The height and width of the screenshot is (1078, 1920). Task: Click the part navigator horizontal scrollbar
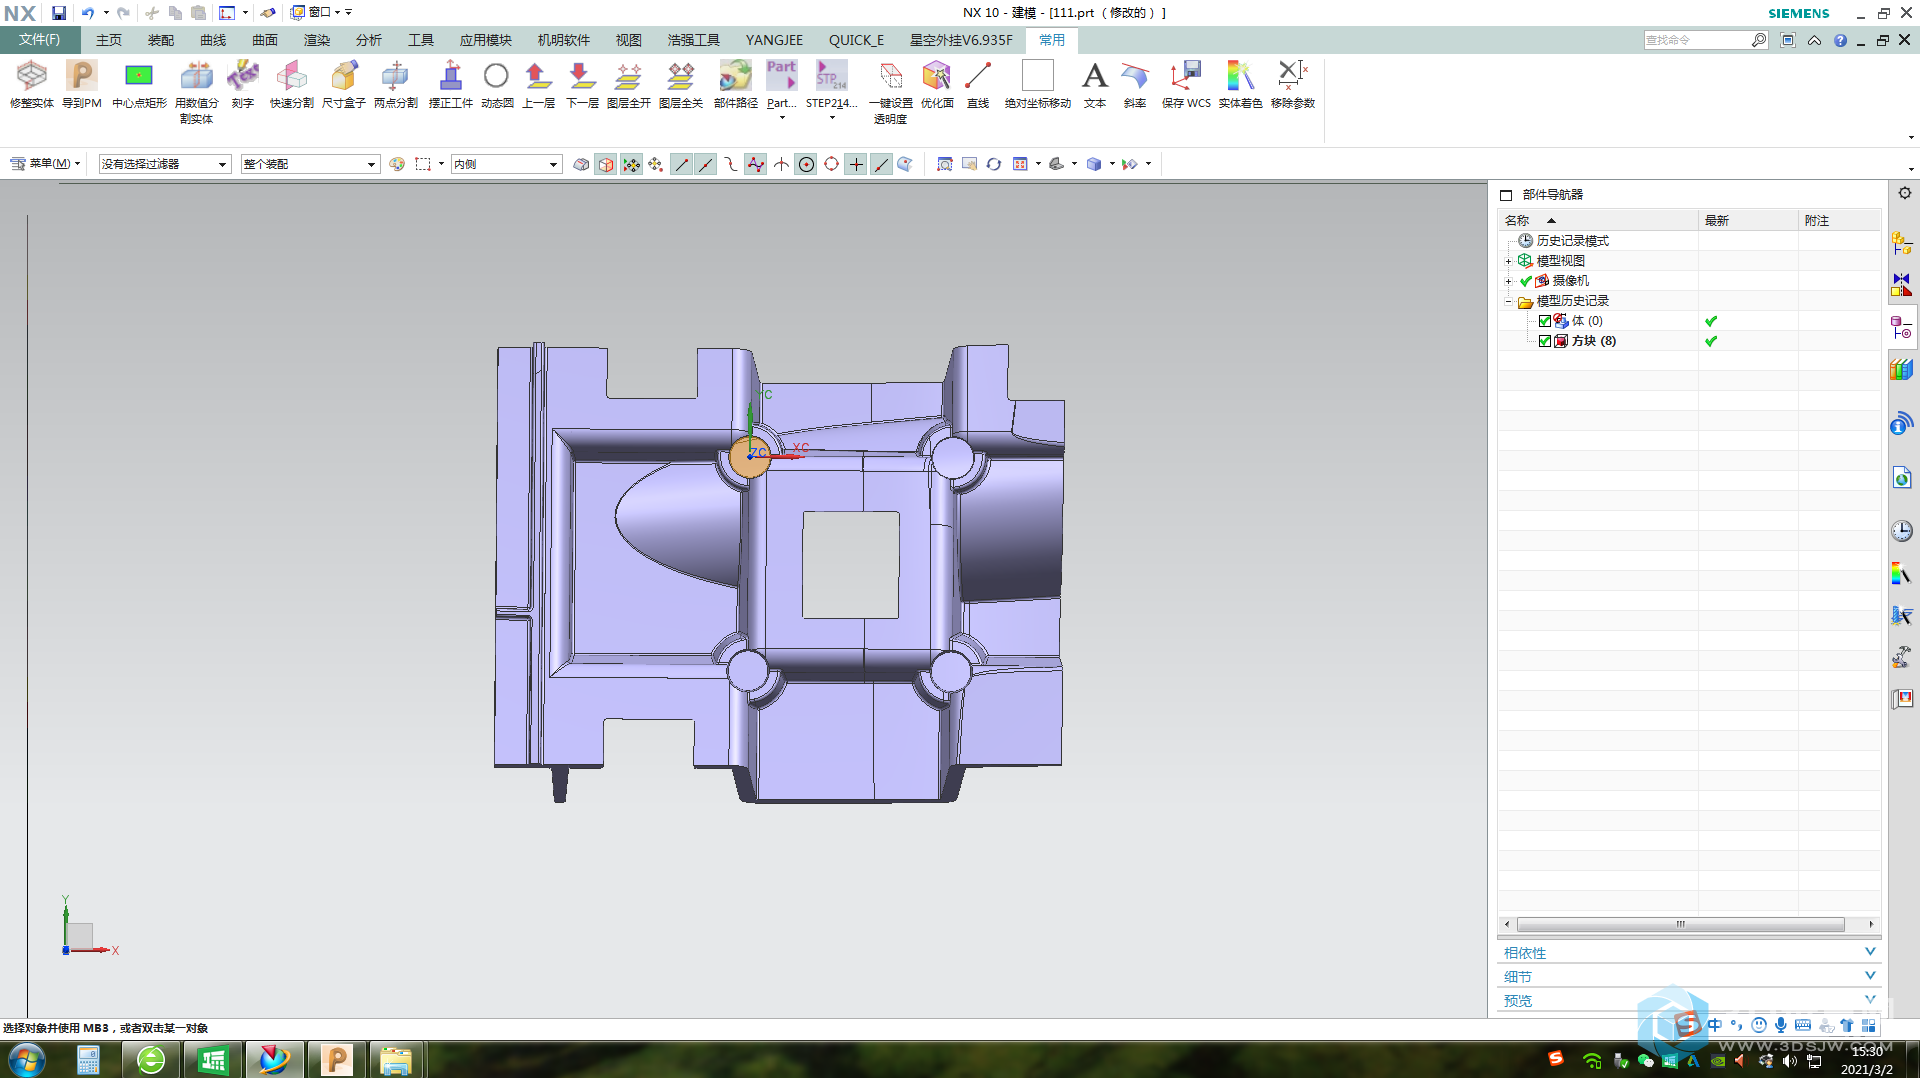tap(1681, 924)
